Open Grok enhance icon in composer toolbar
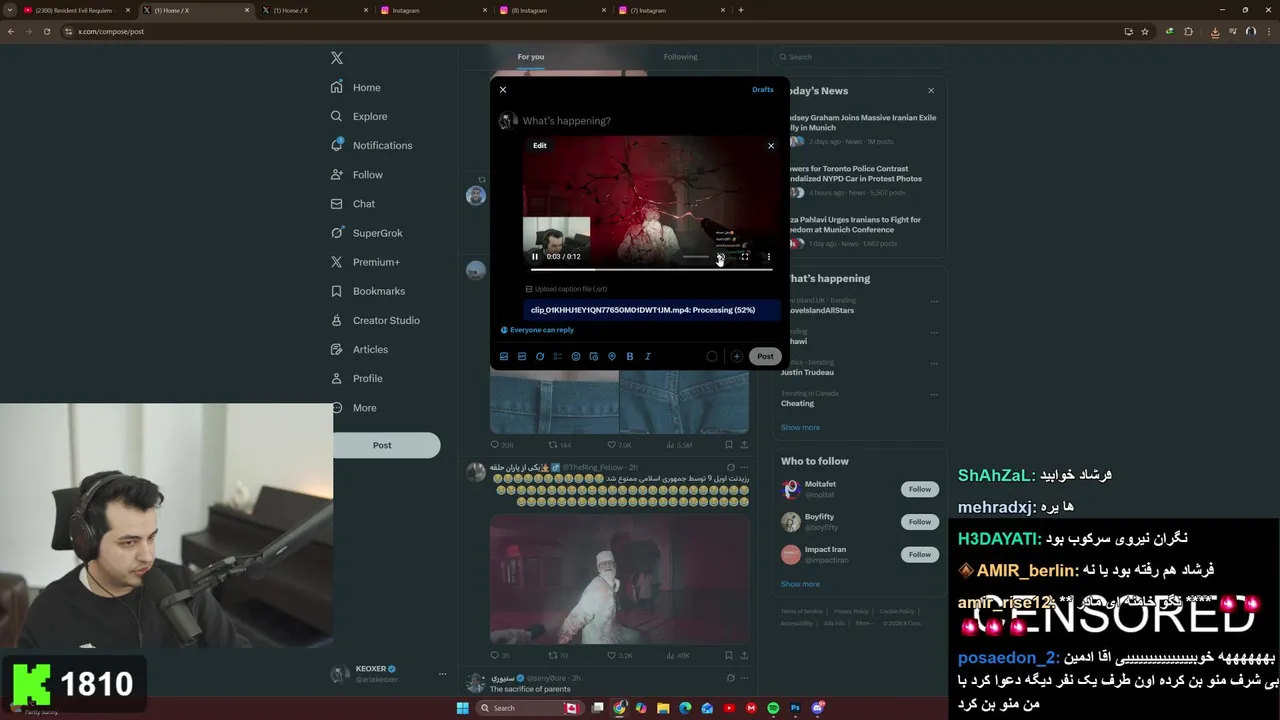 [x=540, y=356]
